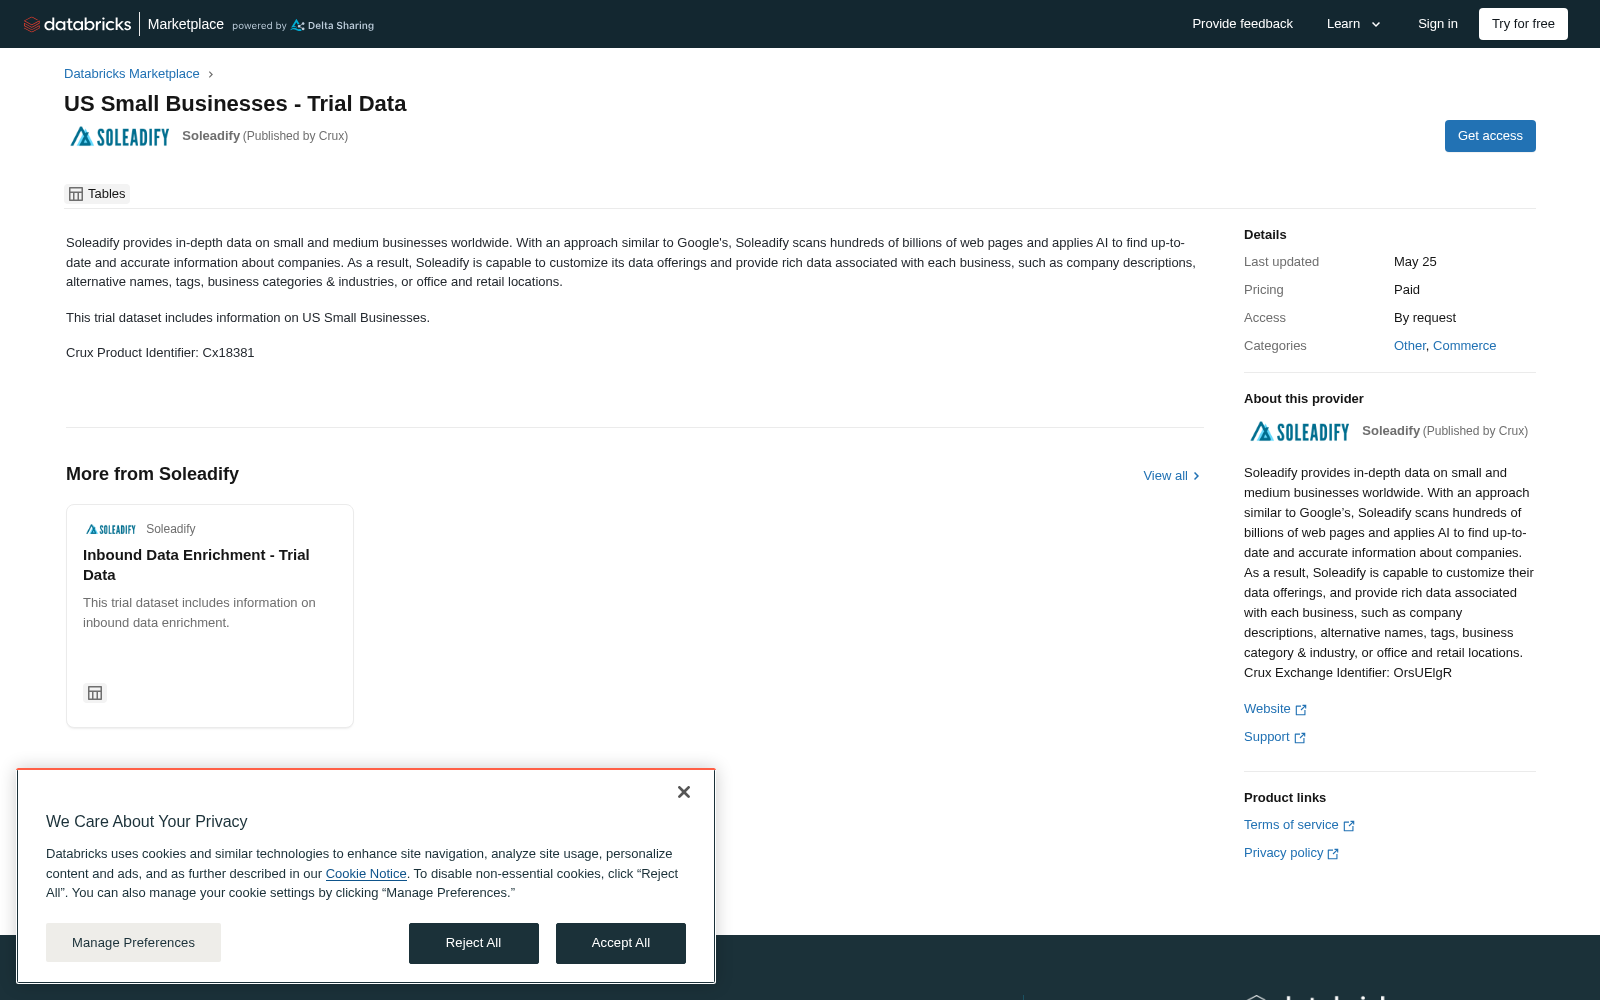Close the privacy cookie banner
The height and width of the screenshot is (1000, 1600).
684,792
